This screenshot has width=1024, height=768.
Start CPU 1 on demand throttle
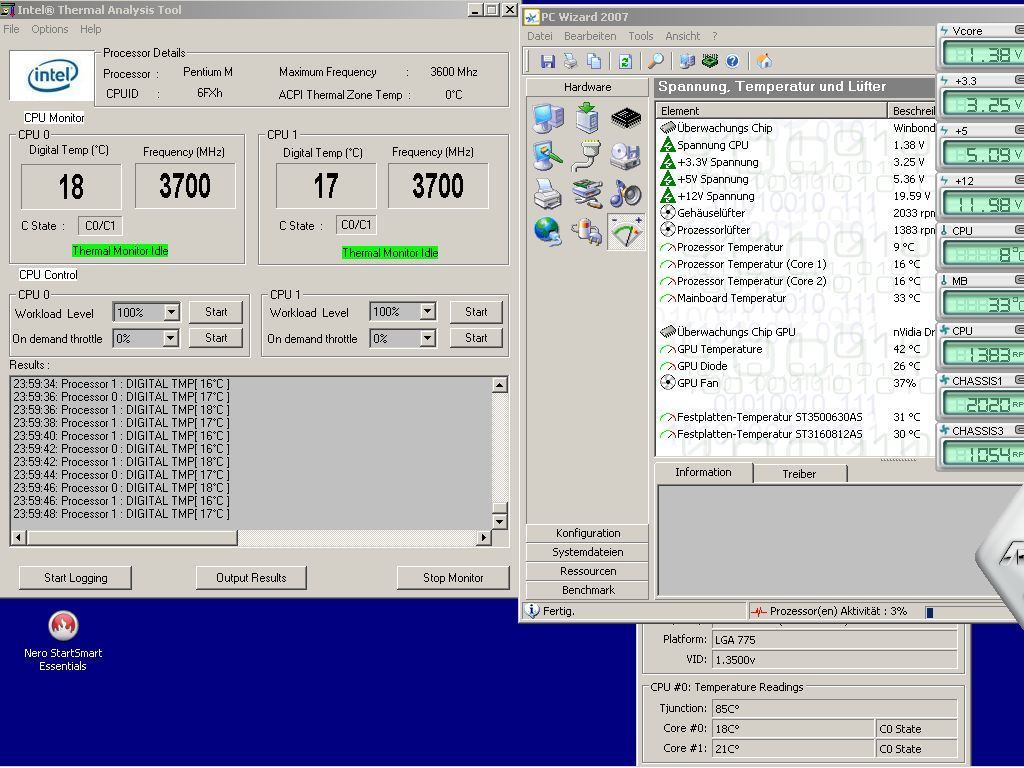[x=476, y=338]
